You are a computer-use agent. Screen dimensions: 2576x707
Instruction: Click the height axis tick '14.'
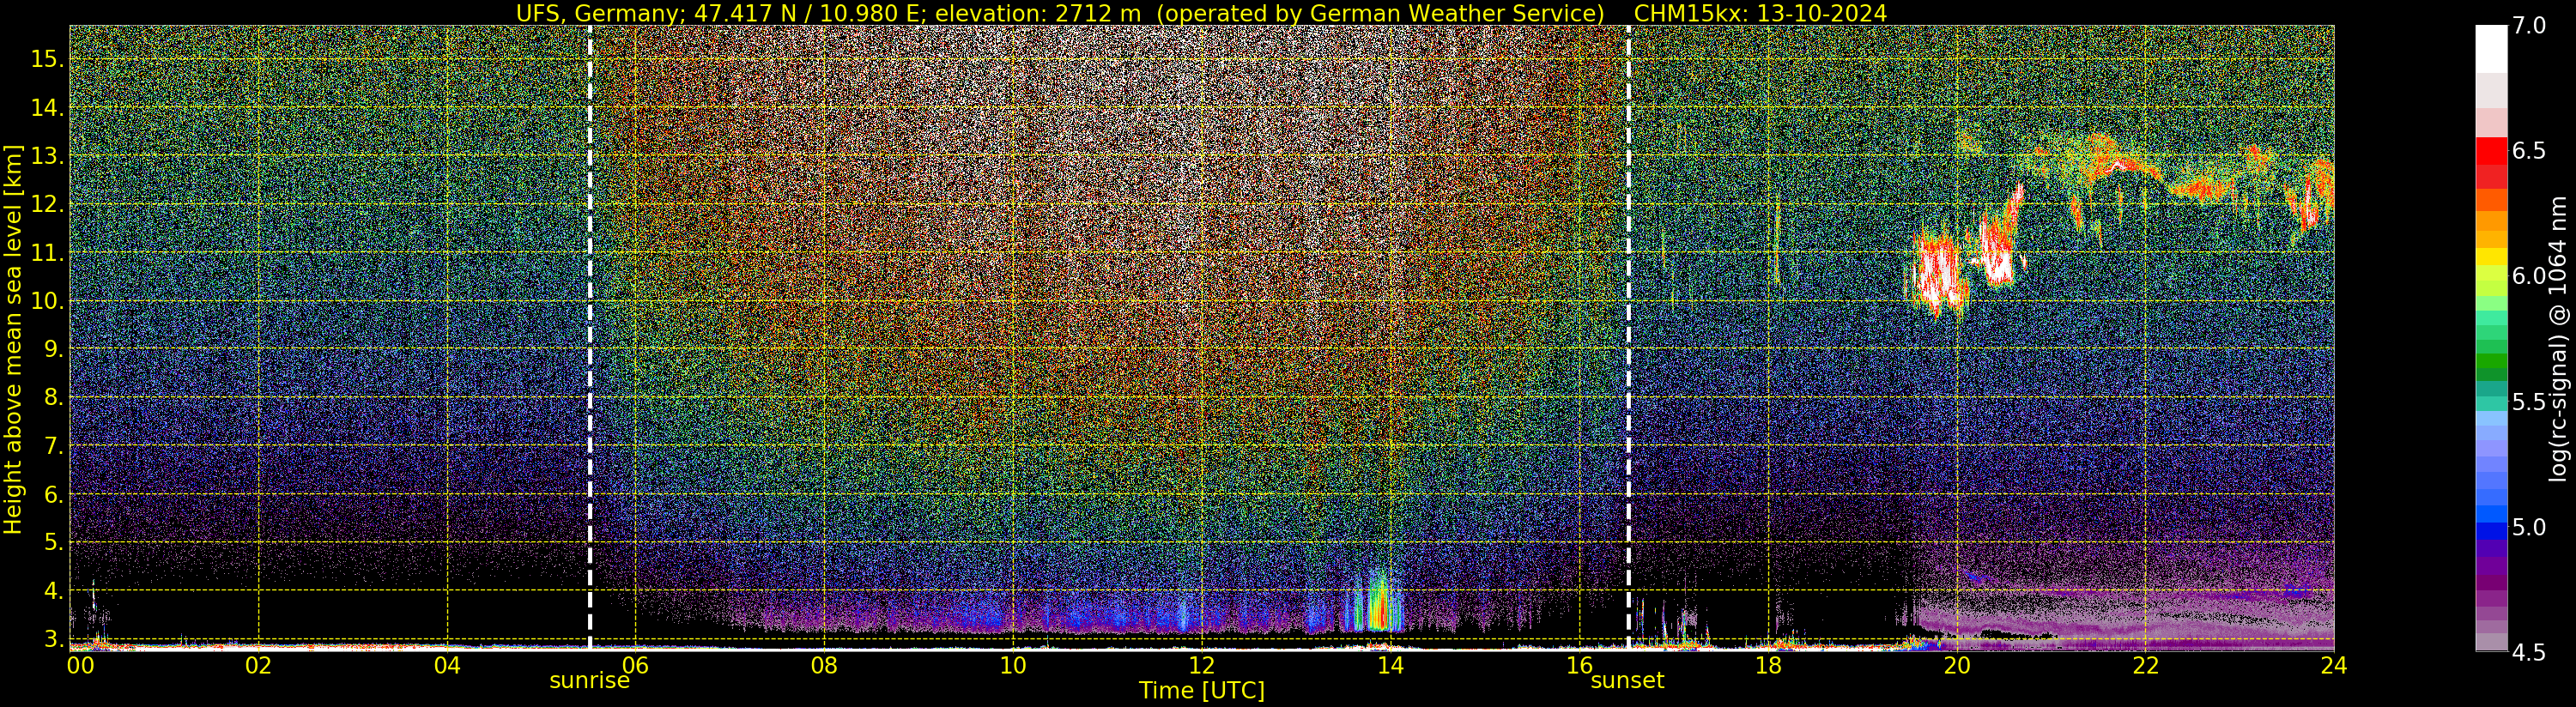point(47,108)
